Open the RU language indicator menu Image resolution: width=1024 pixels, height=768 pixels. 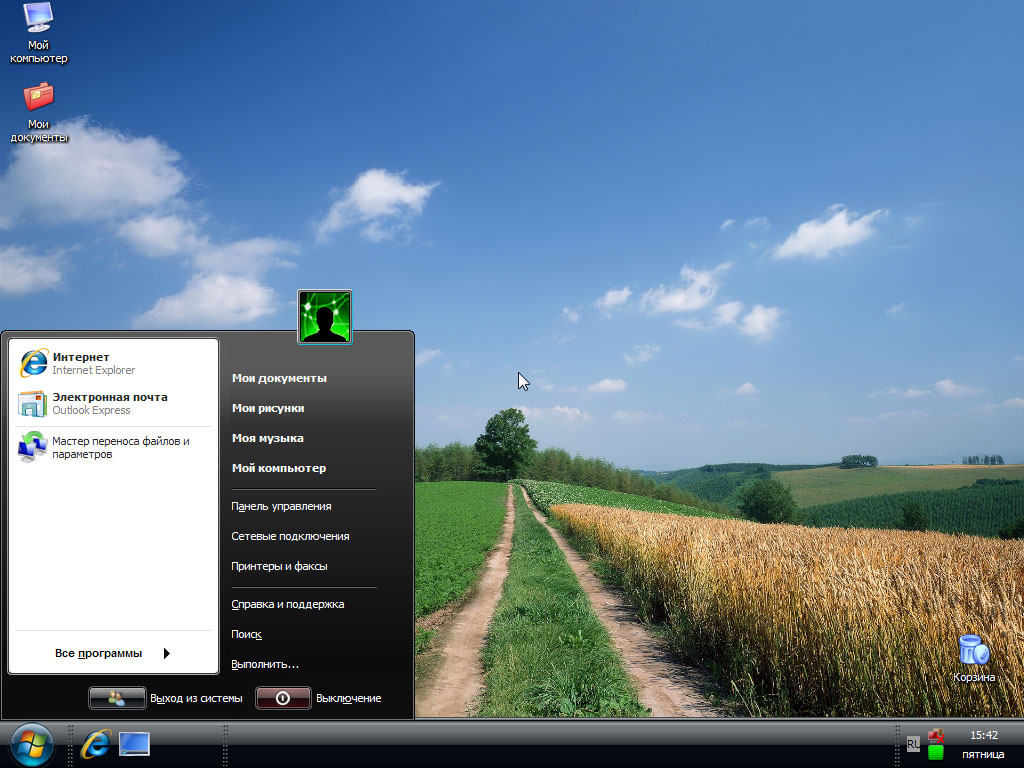click(913, 744)
